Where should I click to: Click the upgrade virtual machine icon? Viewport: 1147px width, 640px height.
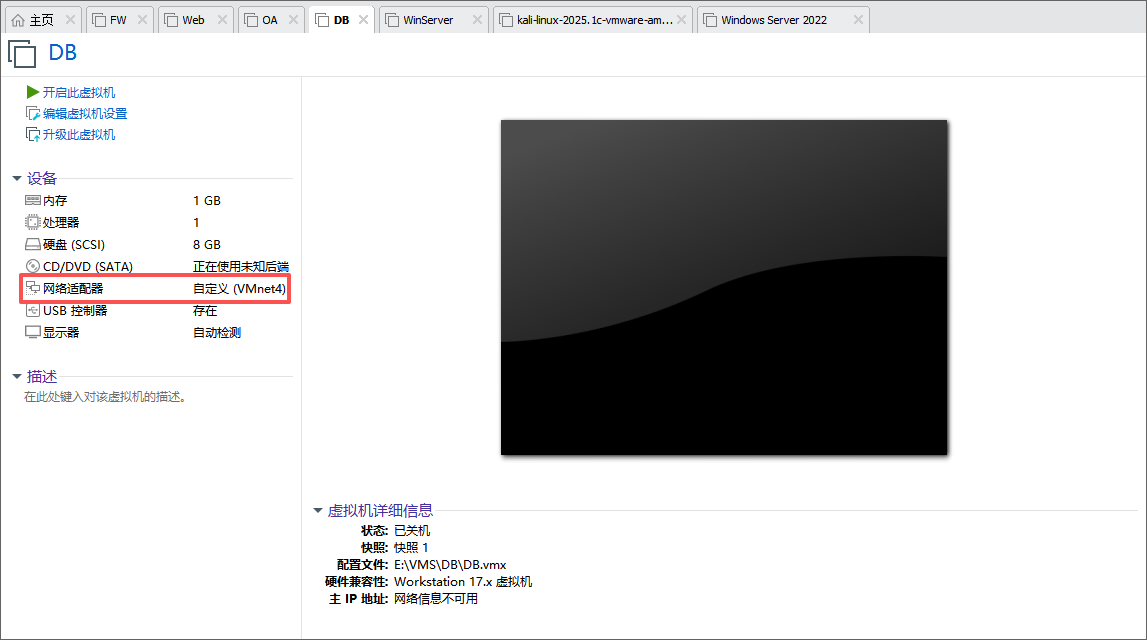[32, 135]
